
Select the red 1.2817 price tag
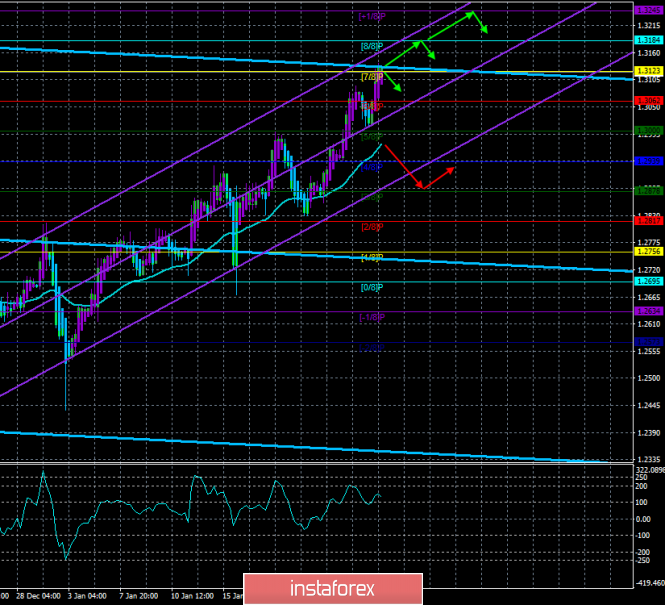[648, 221]
